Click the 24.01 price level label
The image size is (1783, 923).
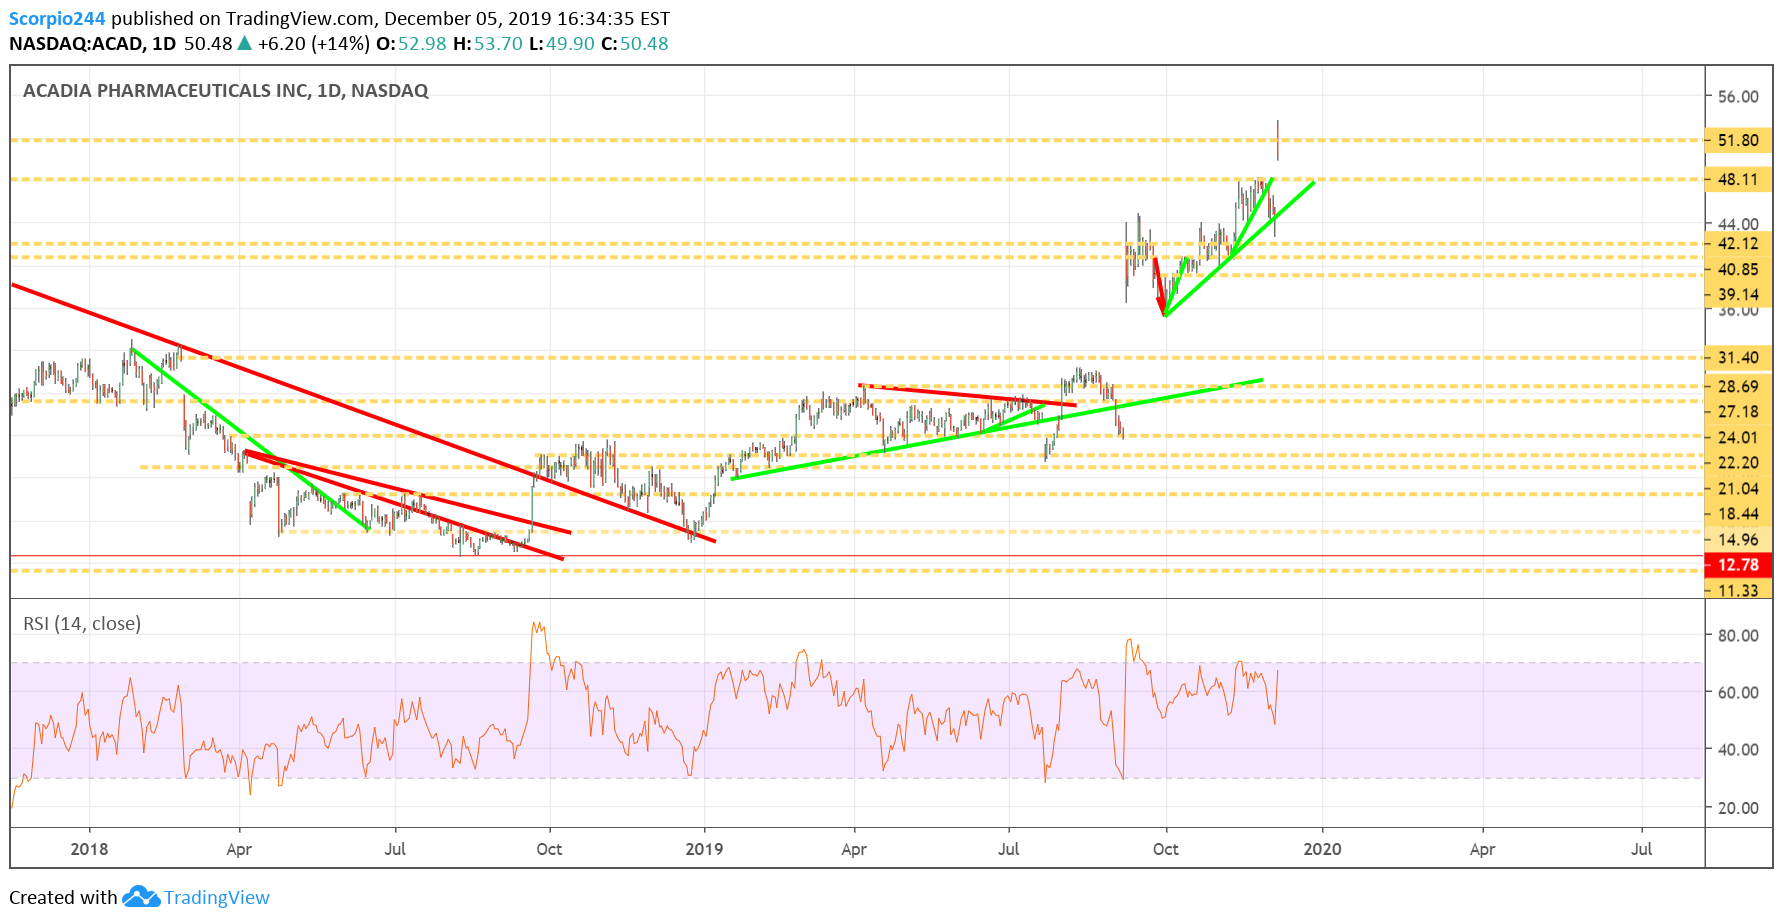point(1738,437)
